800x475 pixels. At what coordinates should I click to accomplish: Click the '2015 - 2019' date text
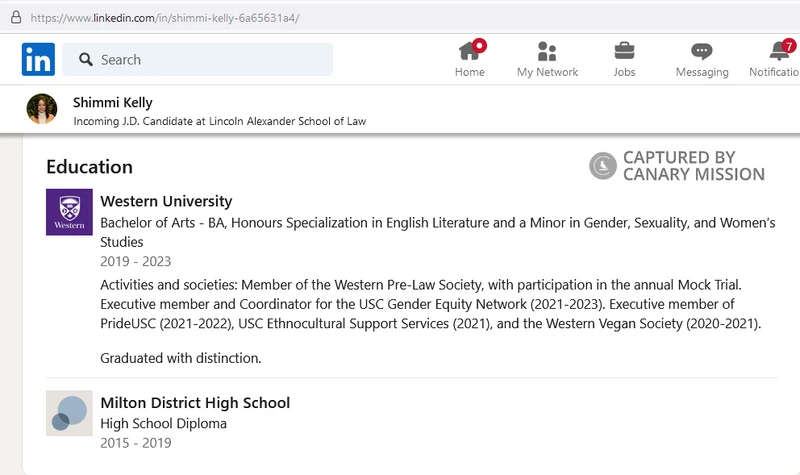[136, 443]
